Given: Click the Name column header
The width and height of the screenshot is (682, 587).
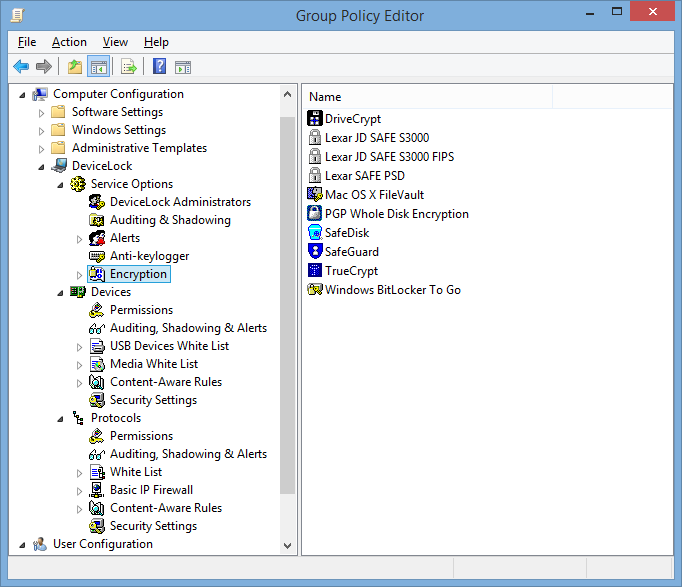Looking at the screenshot, I should coord(428,97).
